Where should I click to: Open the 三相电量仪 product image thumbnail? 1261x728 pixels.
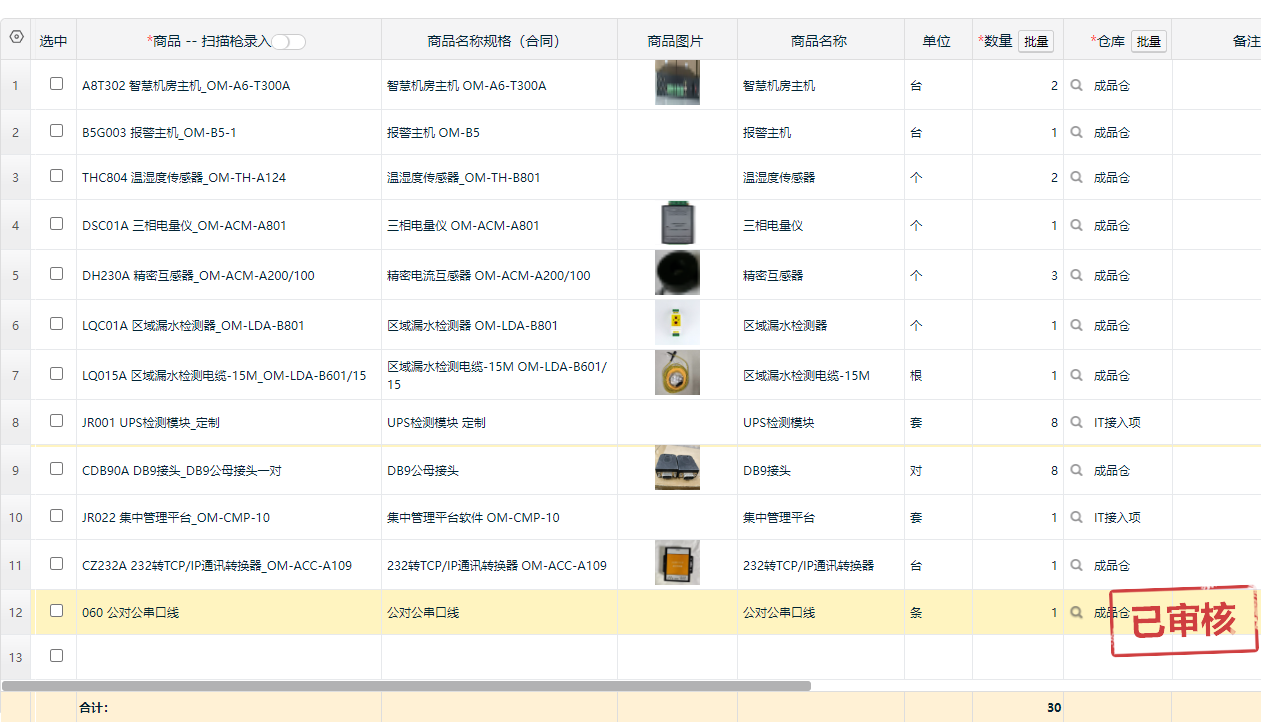pyautogui.click(x=677, y=224)
